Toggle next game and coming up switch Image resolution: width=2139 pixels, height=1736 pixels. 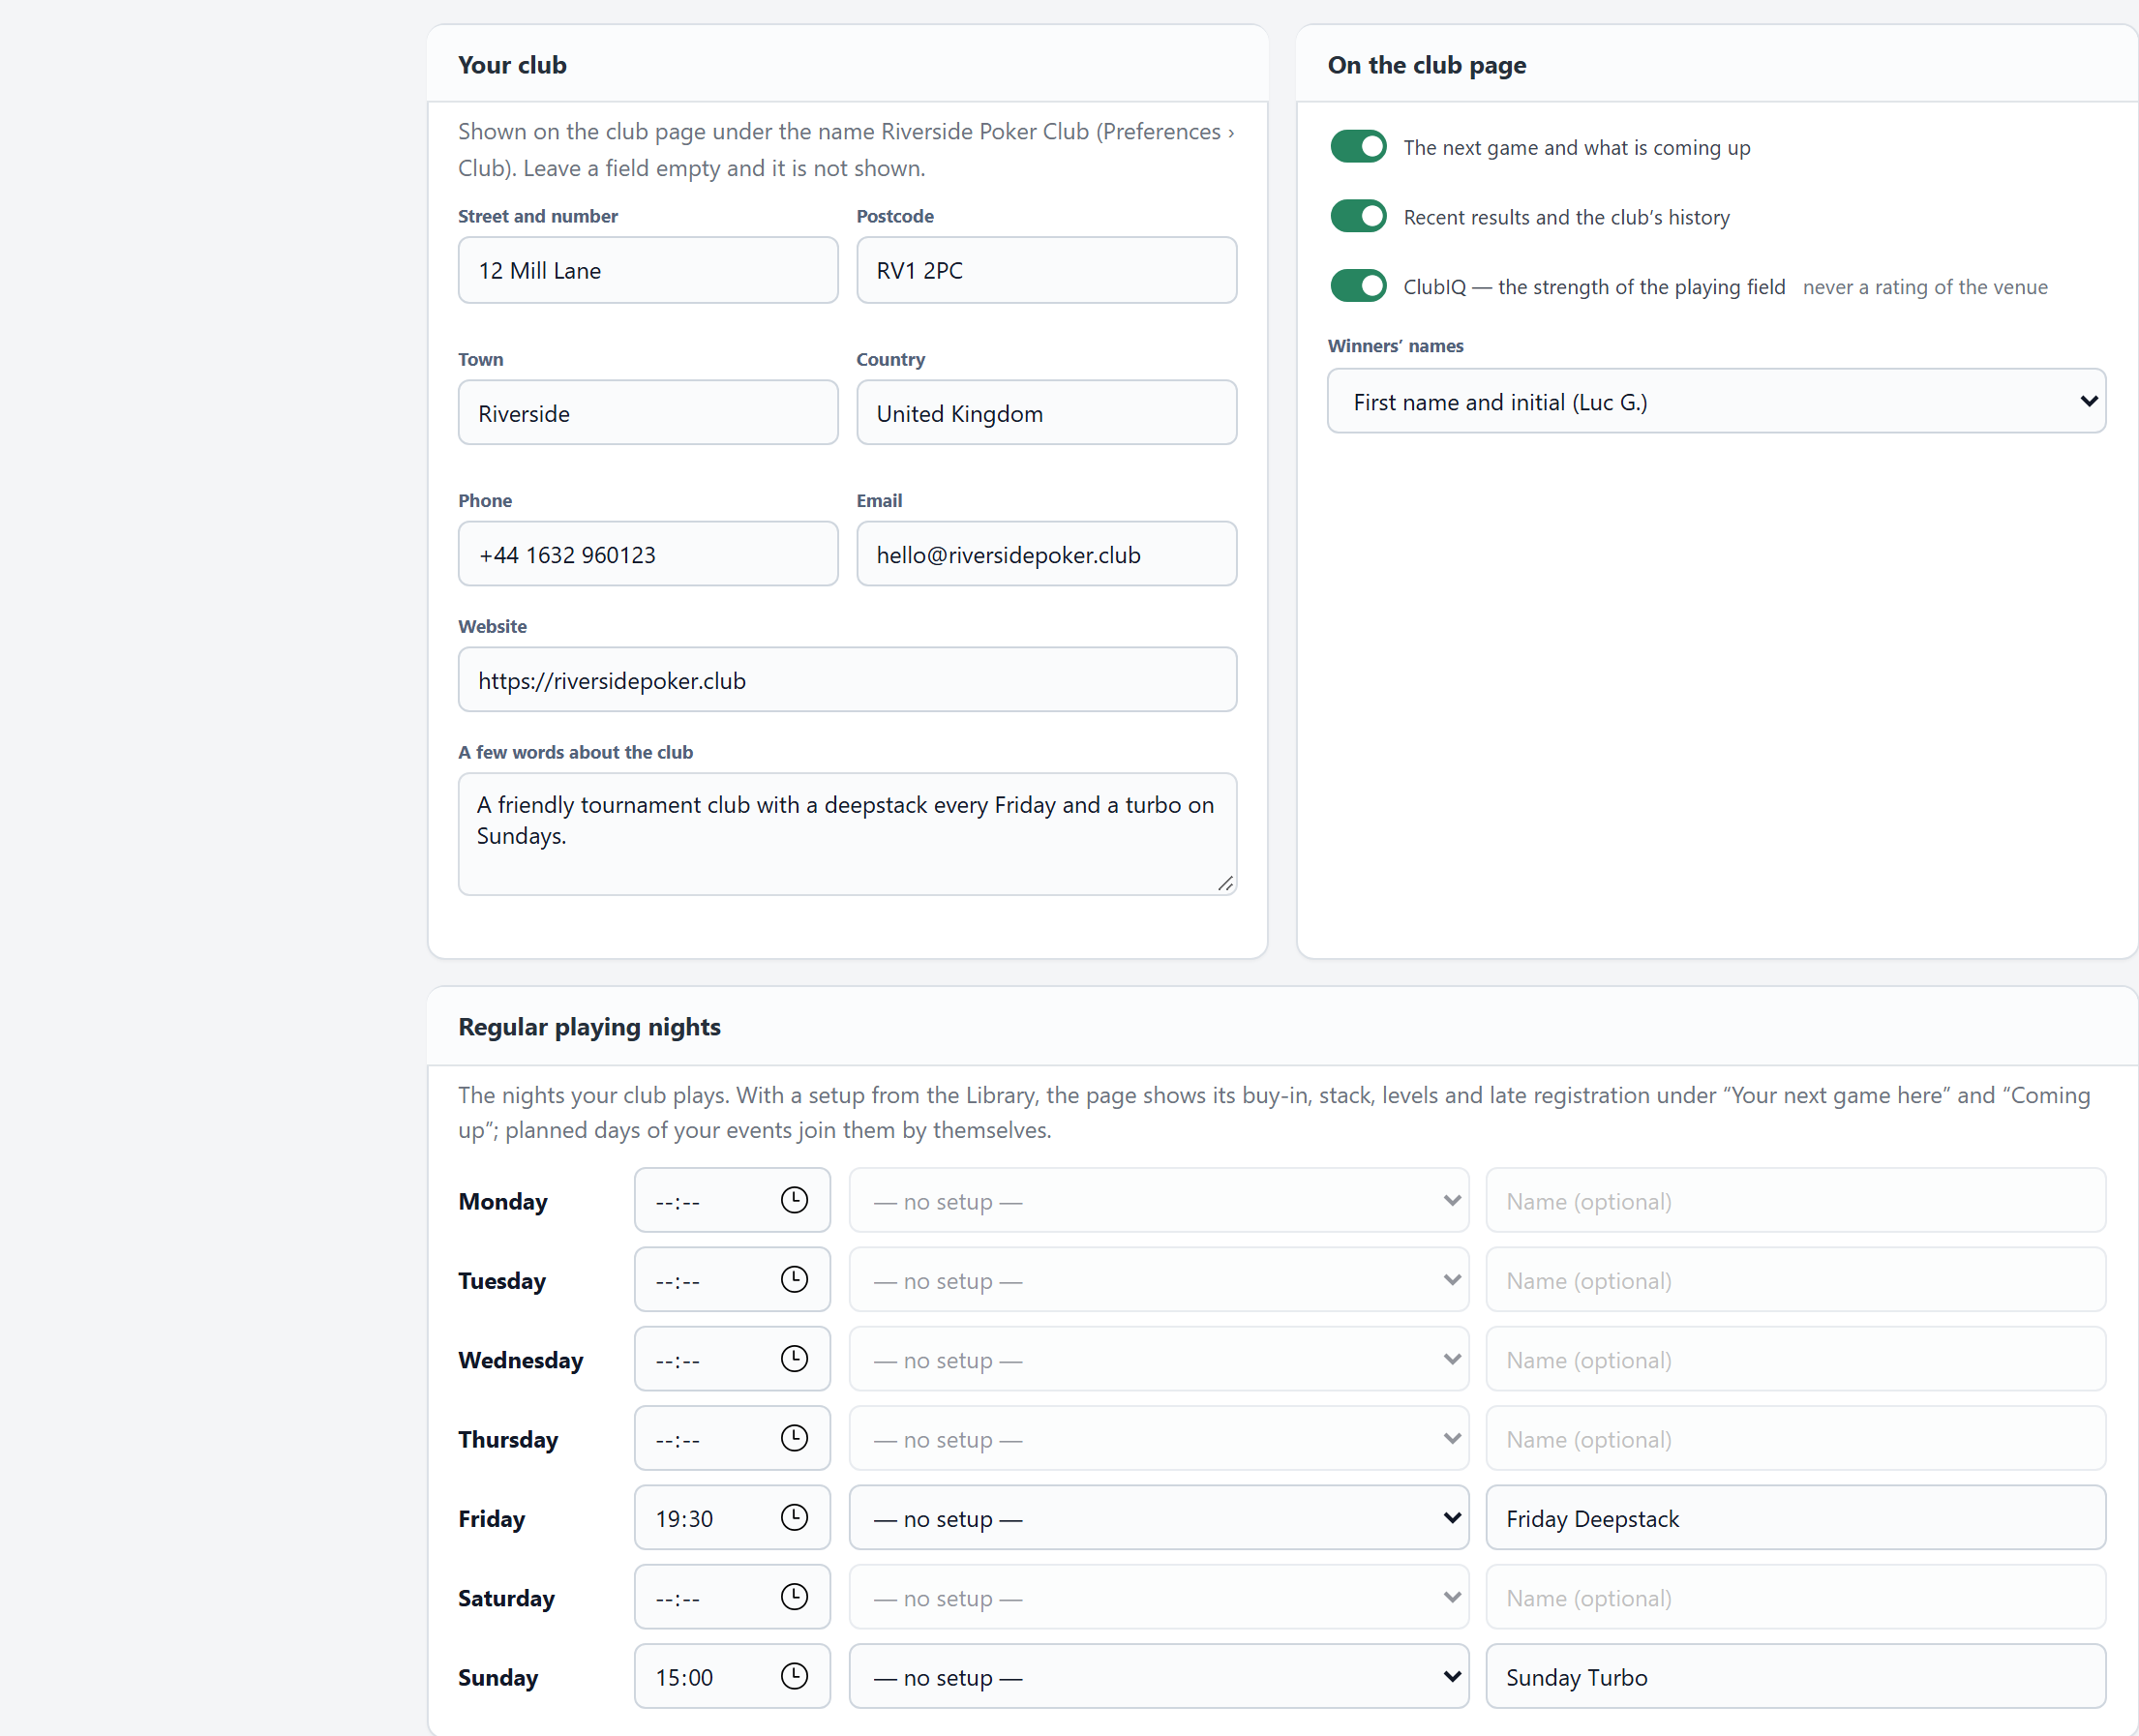(1358, 147)
